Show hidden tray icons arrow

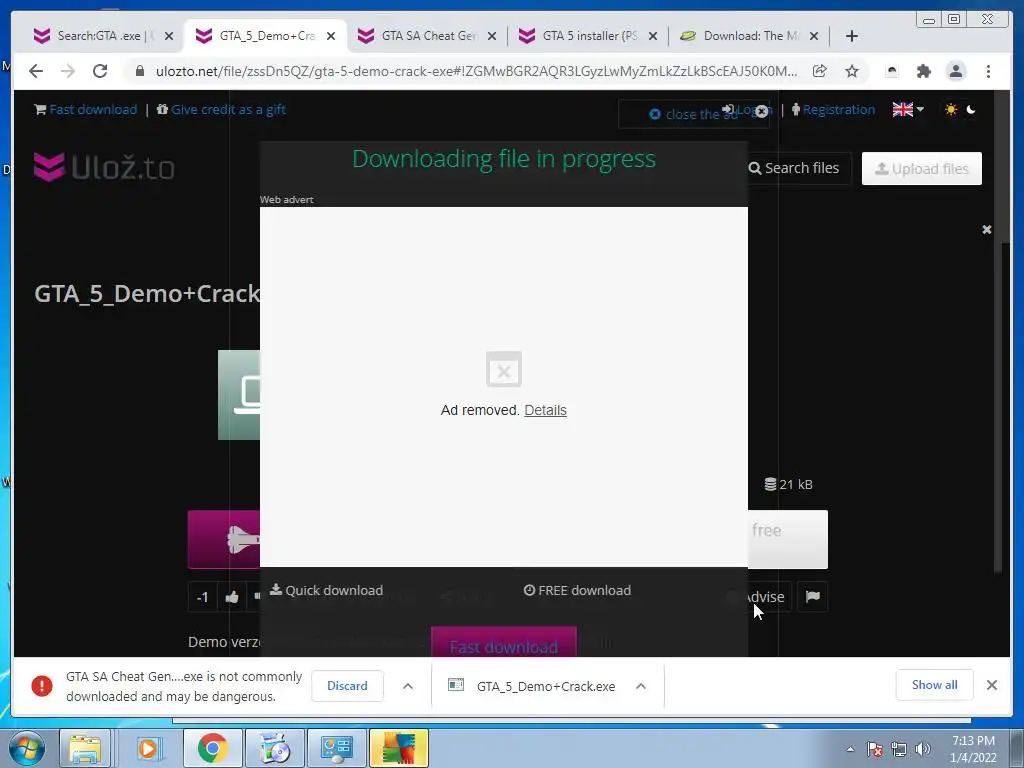pyautogui.click(x=850, y=749)
